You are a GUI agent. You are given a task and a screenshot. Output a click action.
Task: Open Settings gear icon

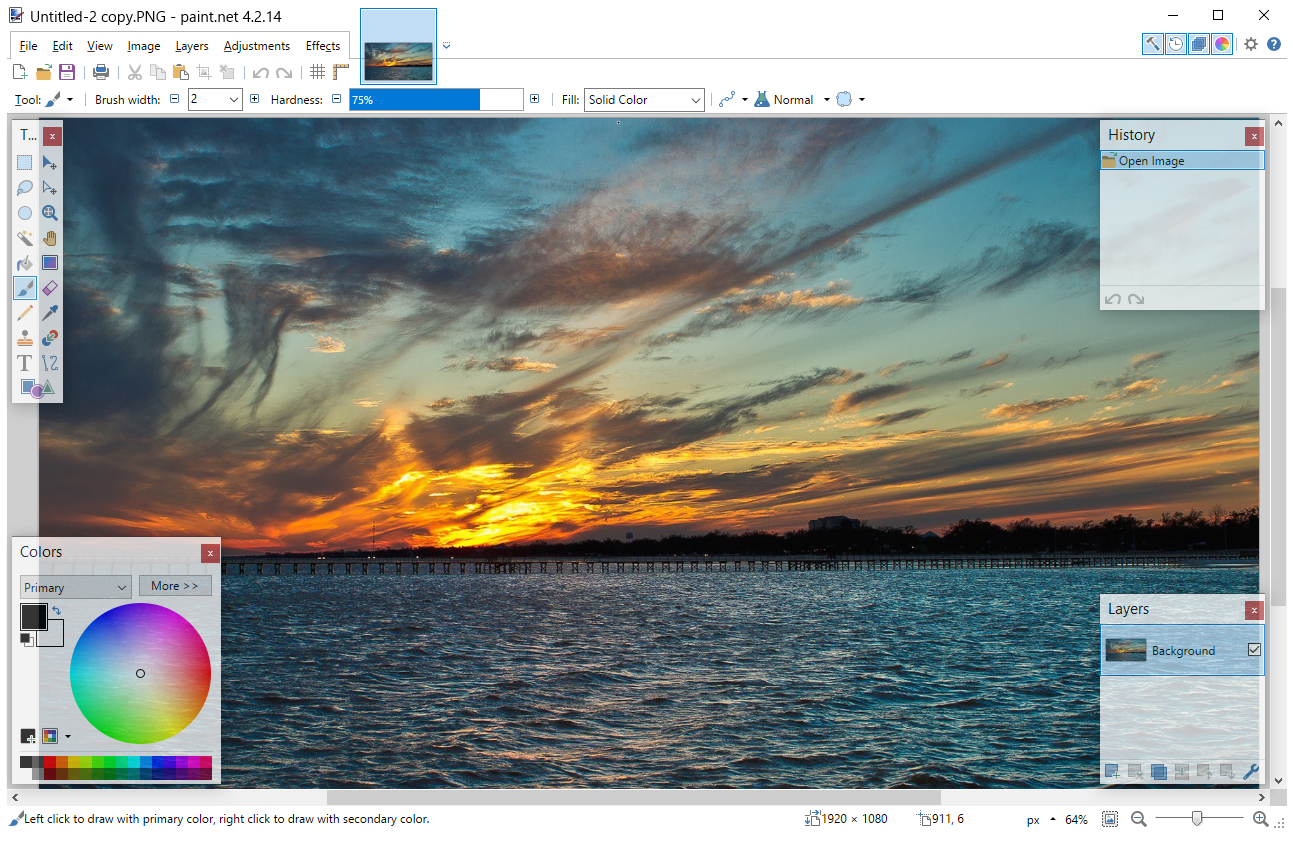pyautogui.click(x=1251, y=44)
